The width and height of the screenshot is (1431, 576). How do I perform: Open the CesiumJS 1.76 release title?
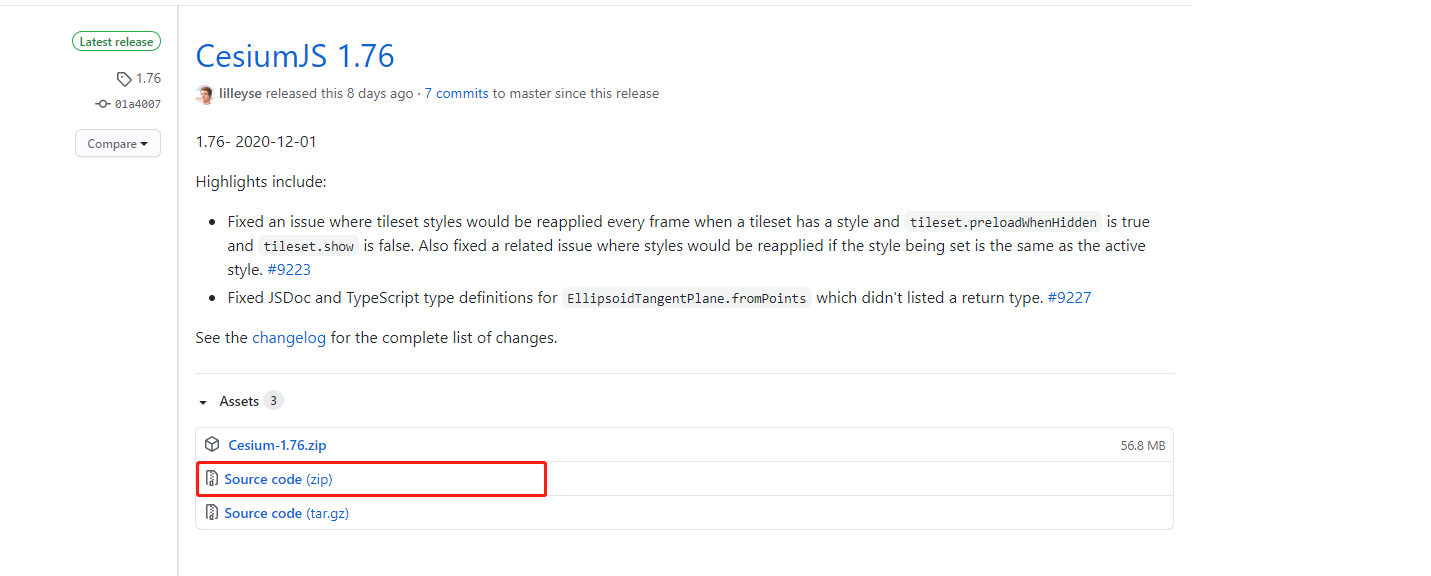tap(295, 56)
